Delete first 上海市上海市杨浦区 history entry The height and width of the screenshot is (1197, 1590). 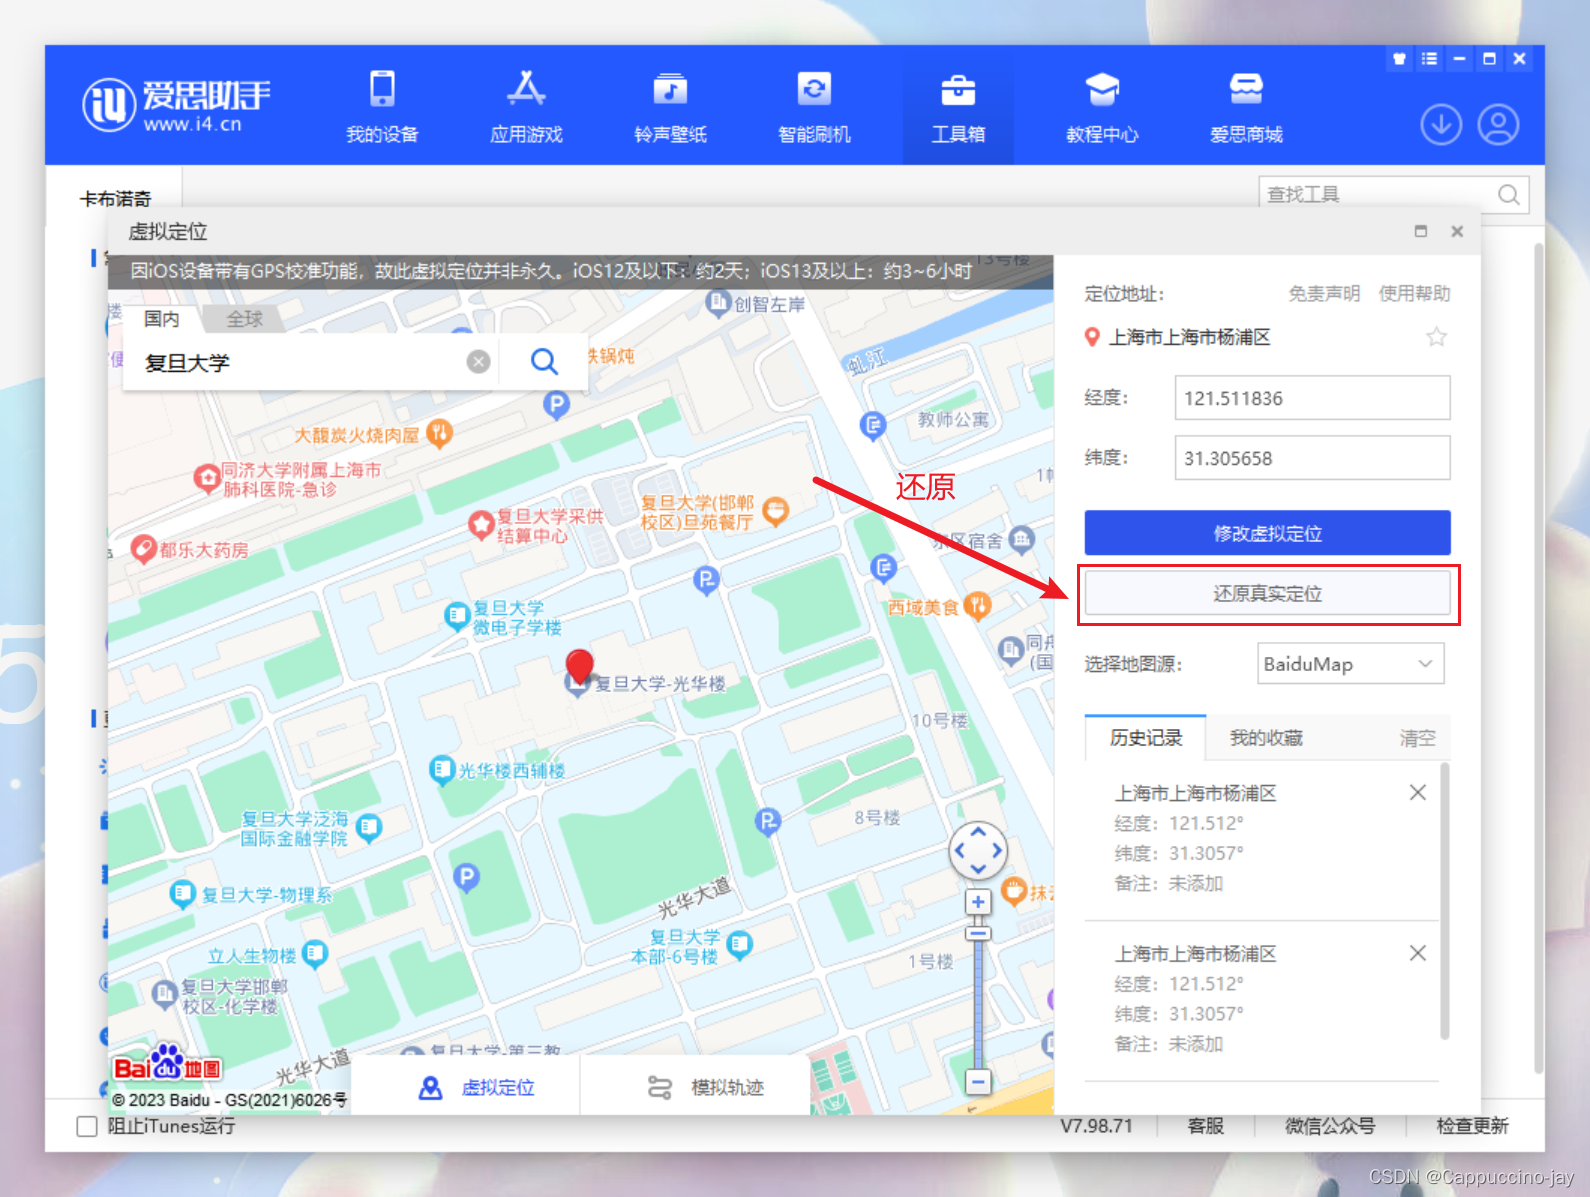[1418, 792]
